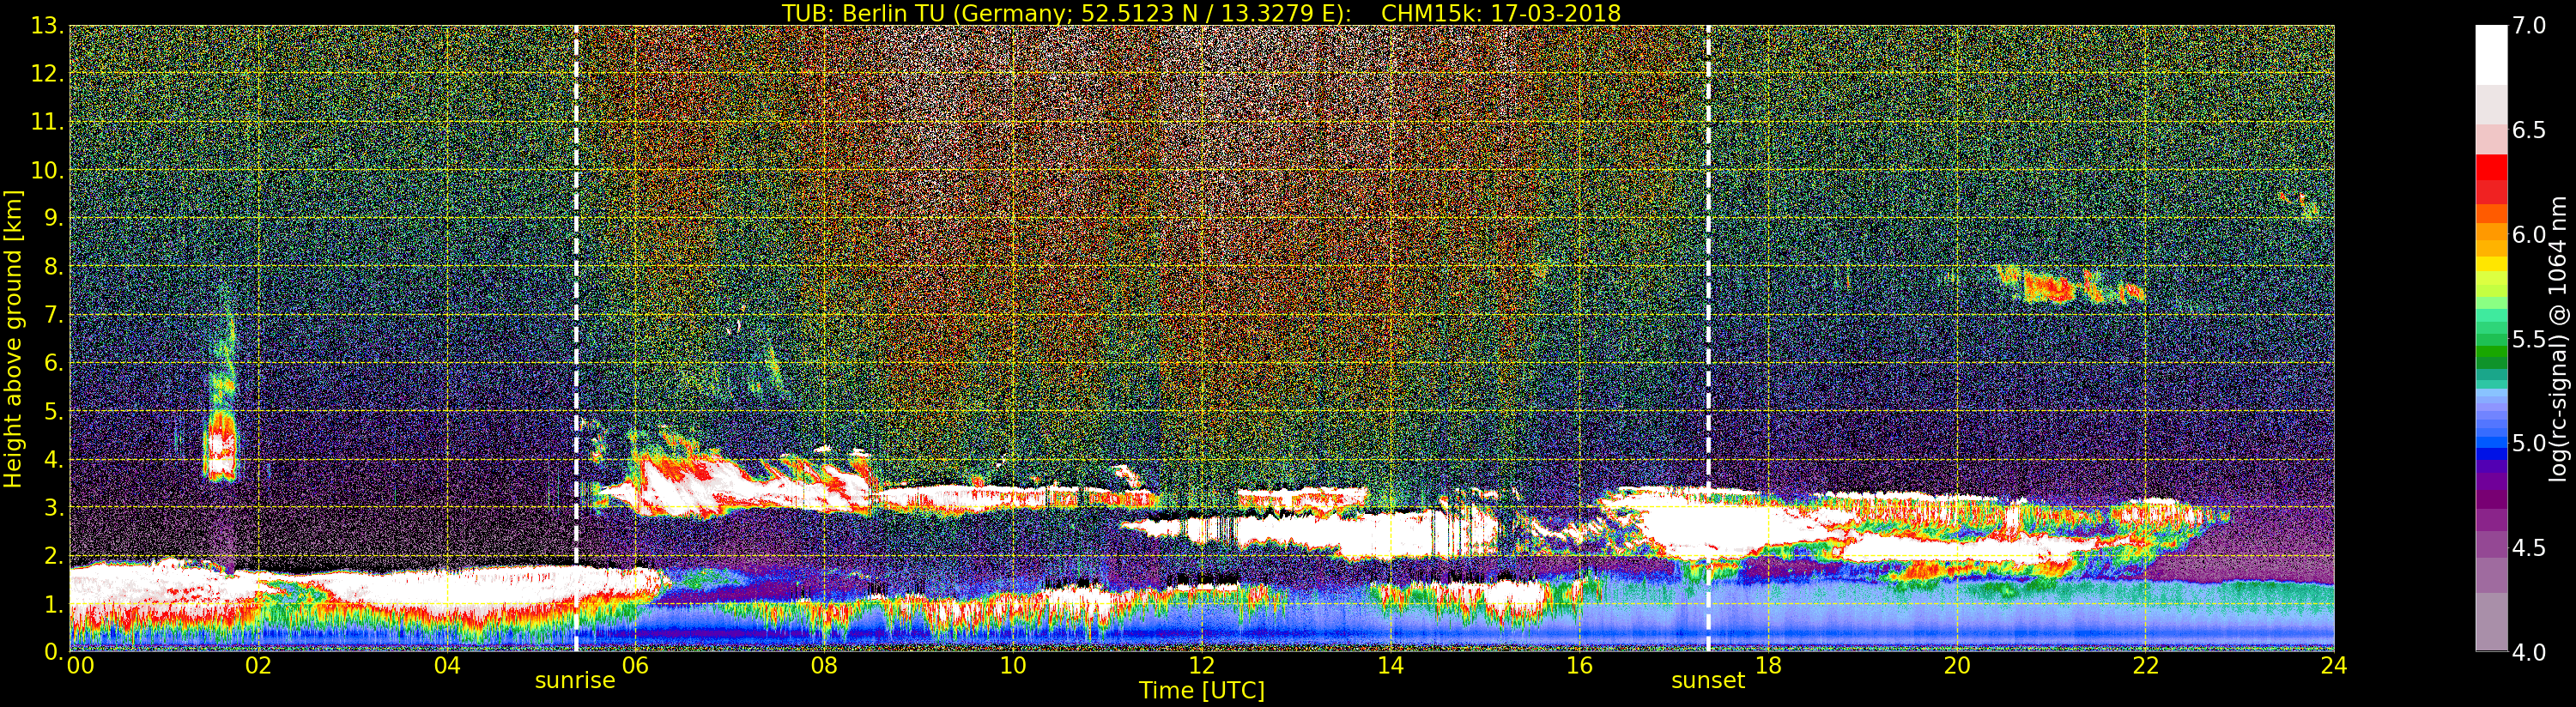Click the colorbar tick label '4.0'
This screenshot has height=707, width=2576.
coord(2529,652)
